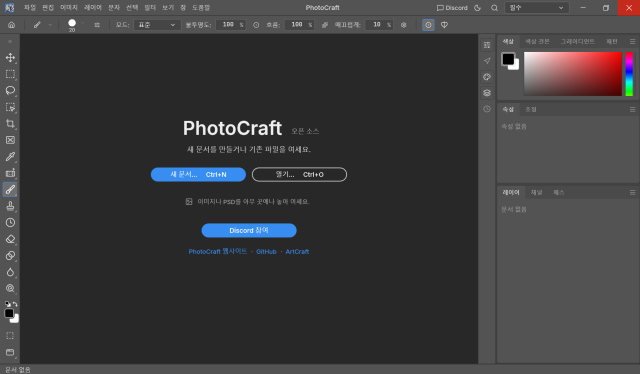Click the PhotoCraft app logo icon
Image resolution: width=640 pixels, height=374 pixels.
9,8
